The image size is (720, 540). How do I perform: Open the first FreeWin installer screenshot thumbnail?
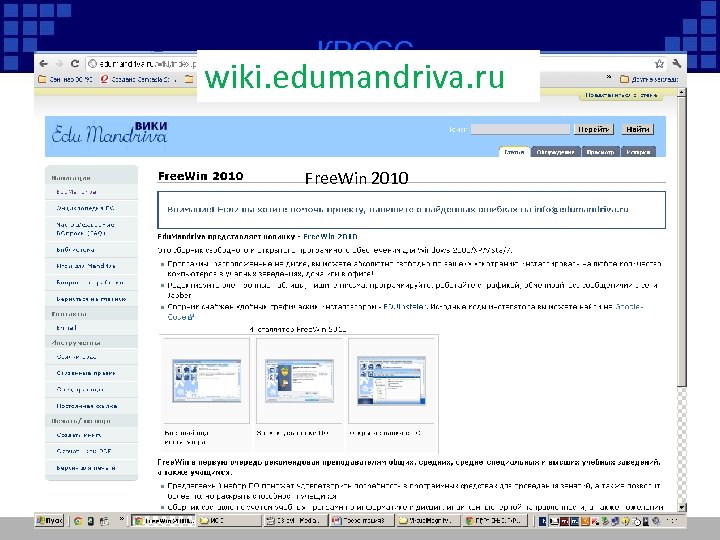coord(206,381)
